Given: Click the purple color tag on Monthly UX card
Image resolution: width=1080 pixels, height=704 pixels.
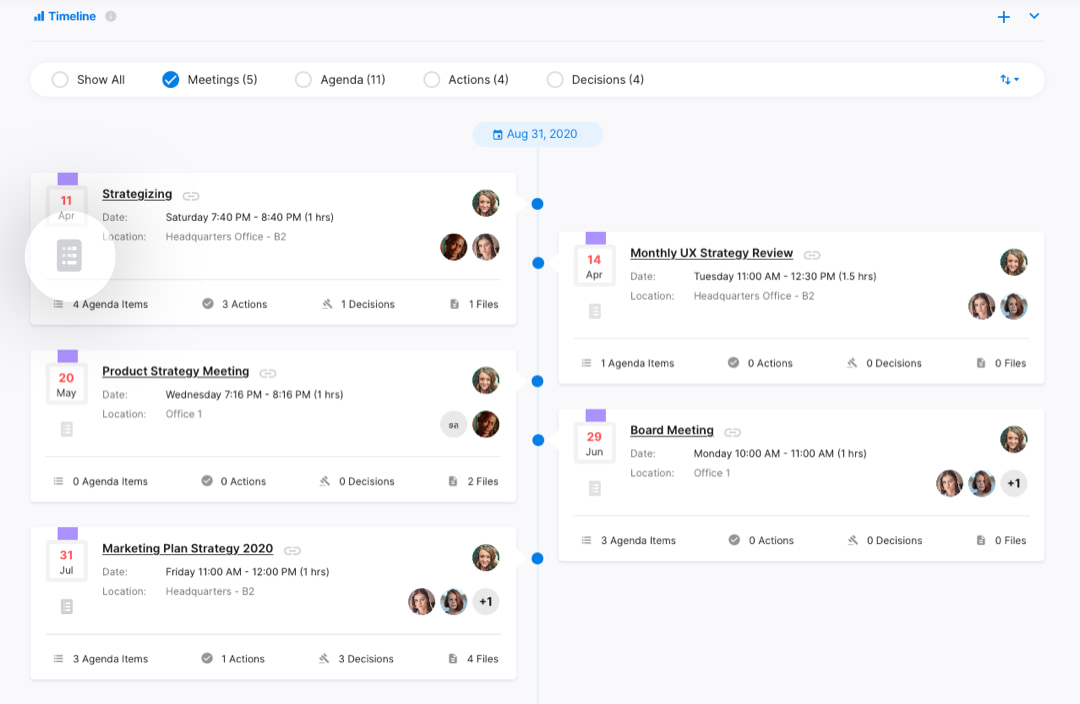Looking at the screenshot, I should [596, 238].
